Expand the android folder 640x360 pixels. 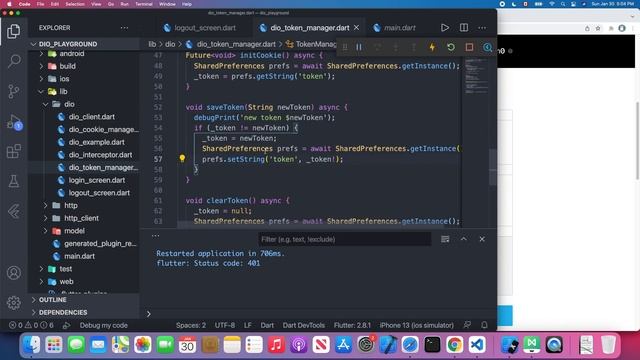72,54
